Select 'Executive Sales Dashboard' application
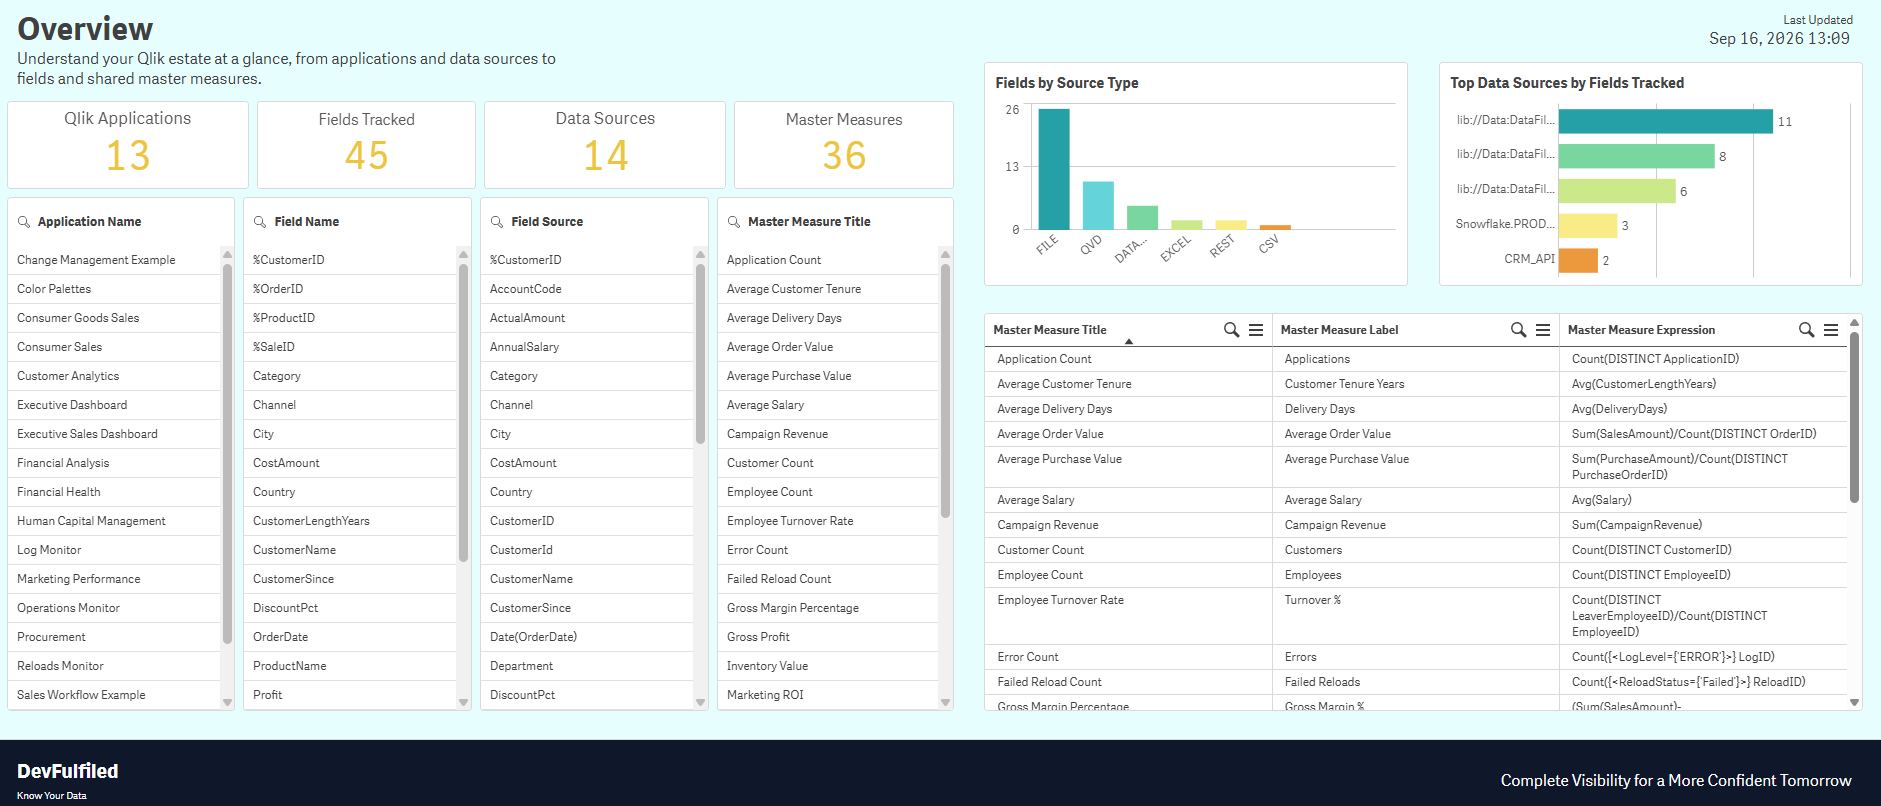This screenshot has height=806, width=1881. click(x=114, y=434)
